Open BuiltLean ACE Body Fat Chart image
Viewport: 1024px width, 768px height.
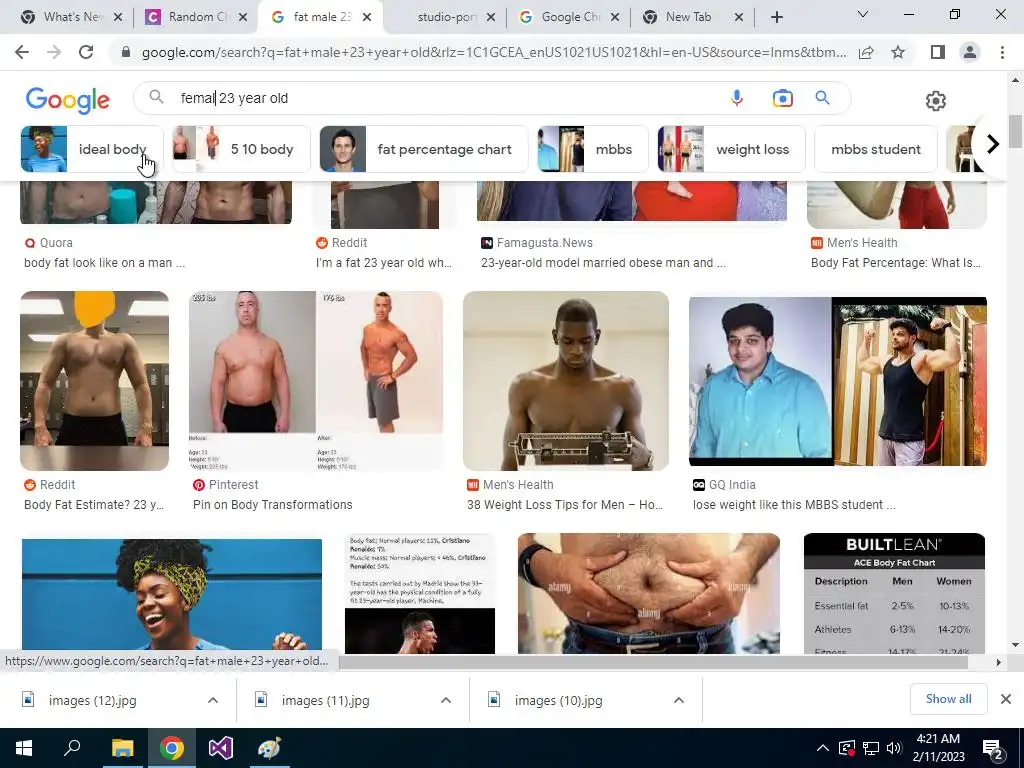[894, 594]
